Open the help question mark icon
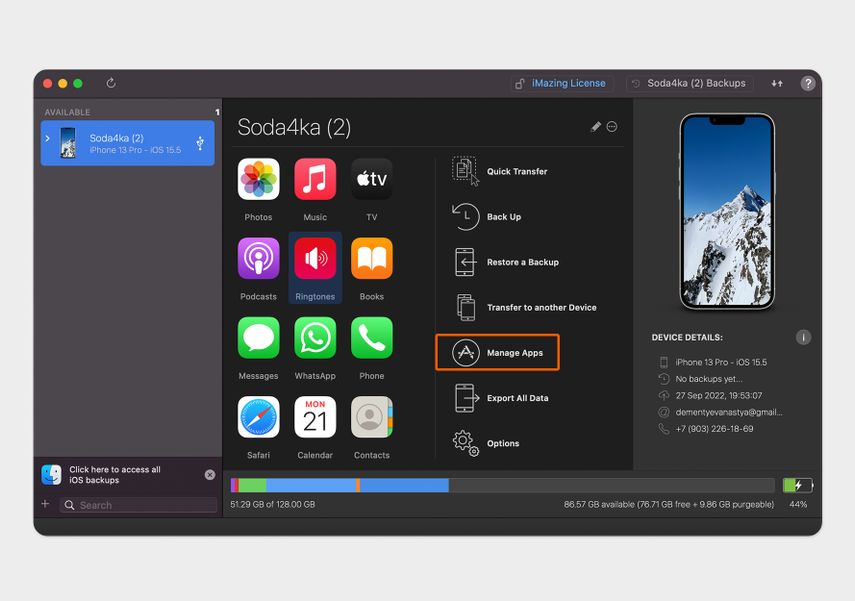Image resolution: width=855 pixels, height=601 pixels. click(808, 83)
